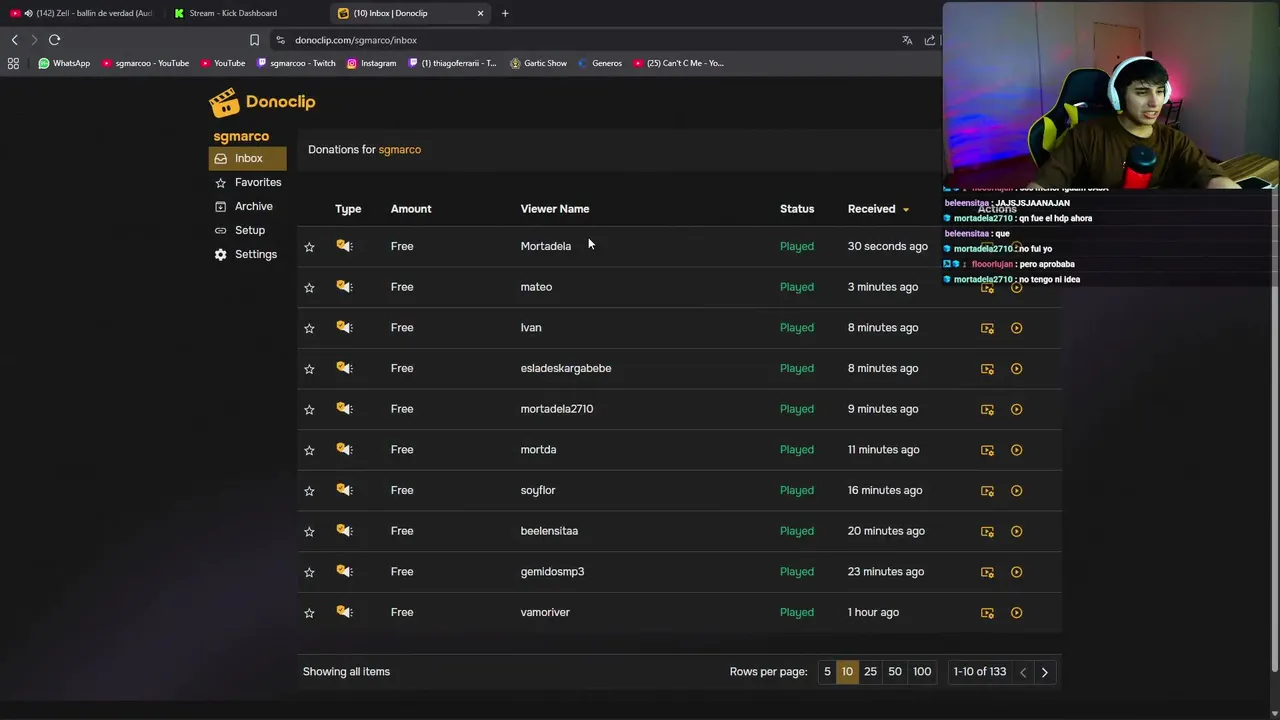Favorite the Mortadela donation

click(x=309, y=247)
